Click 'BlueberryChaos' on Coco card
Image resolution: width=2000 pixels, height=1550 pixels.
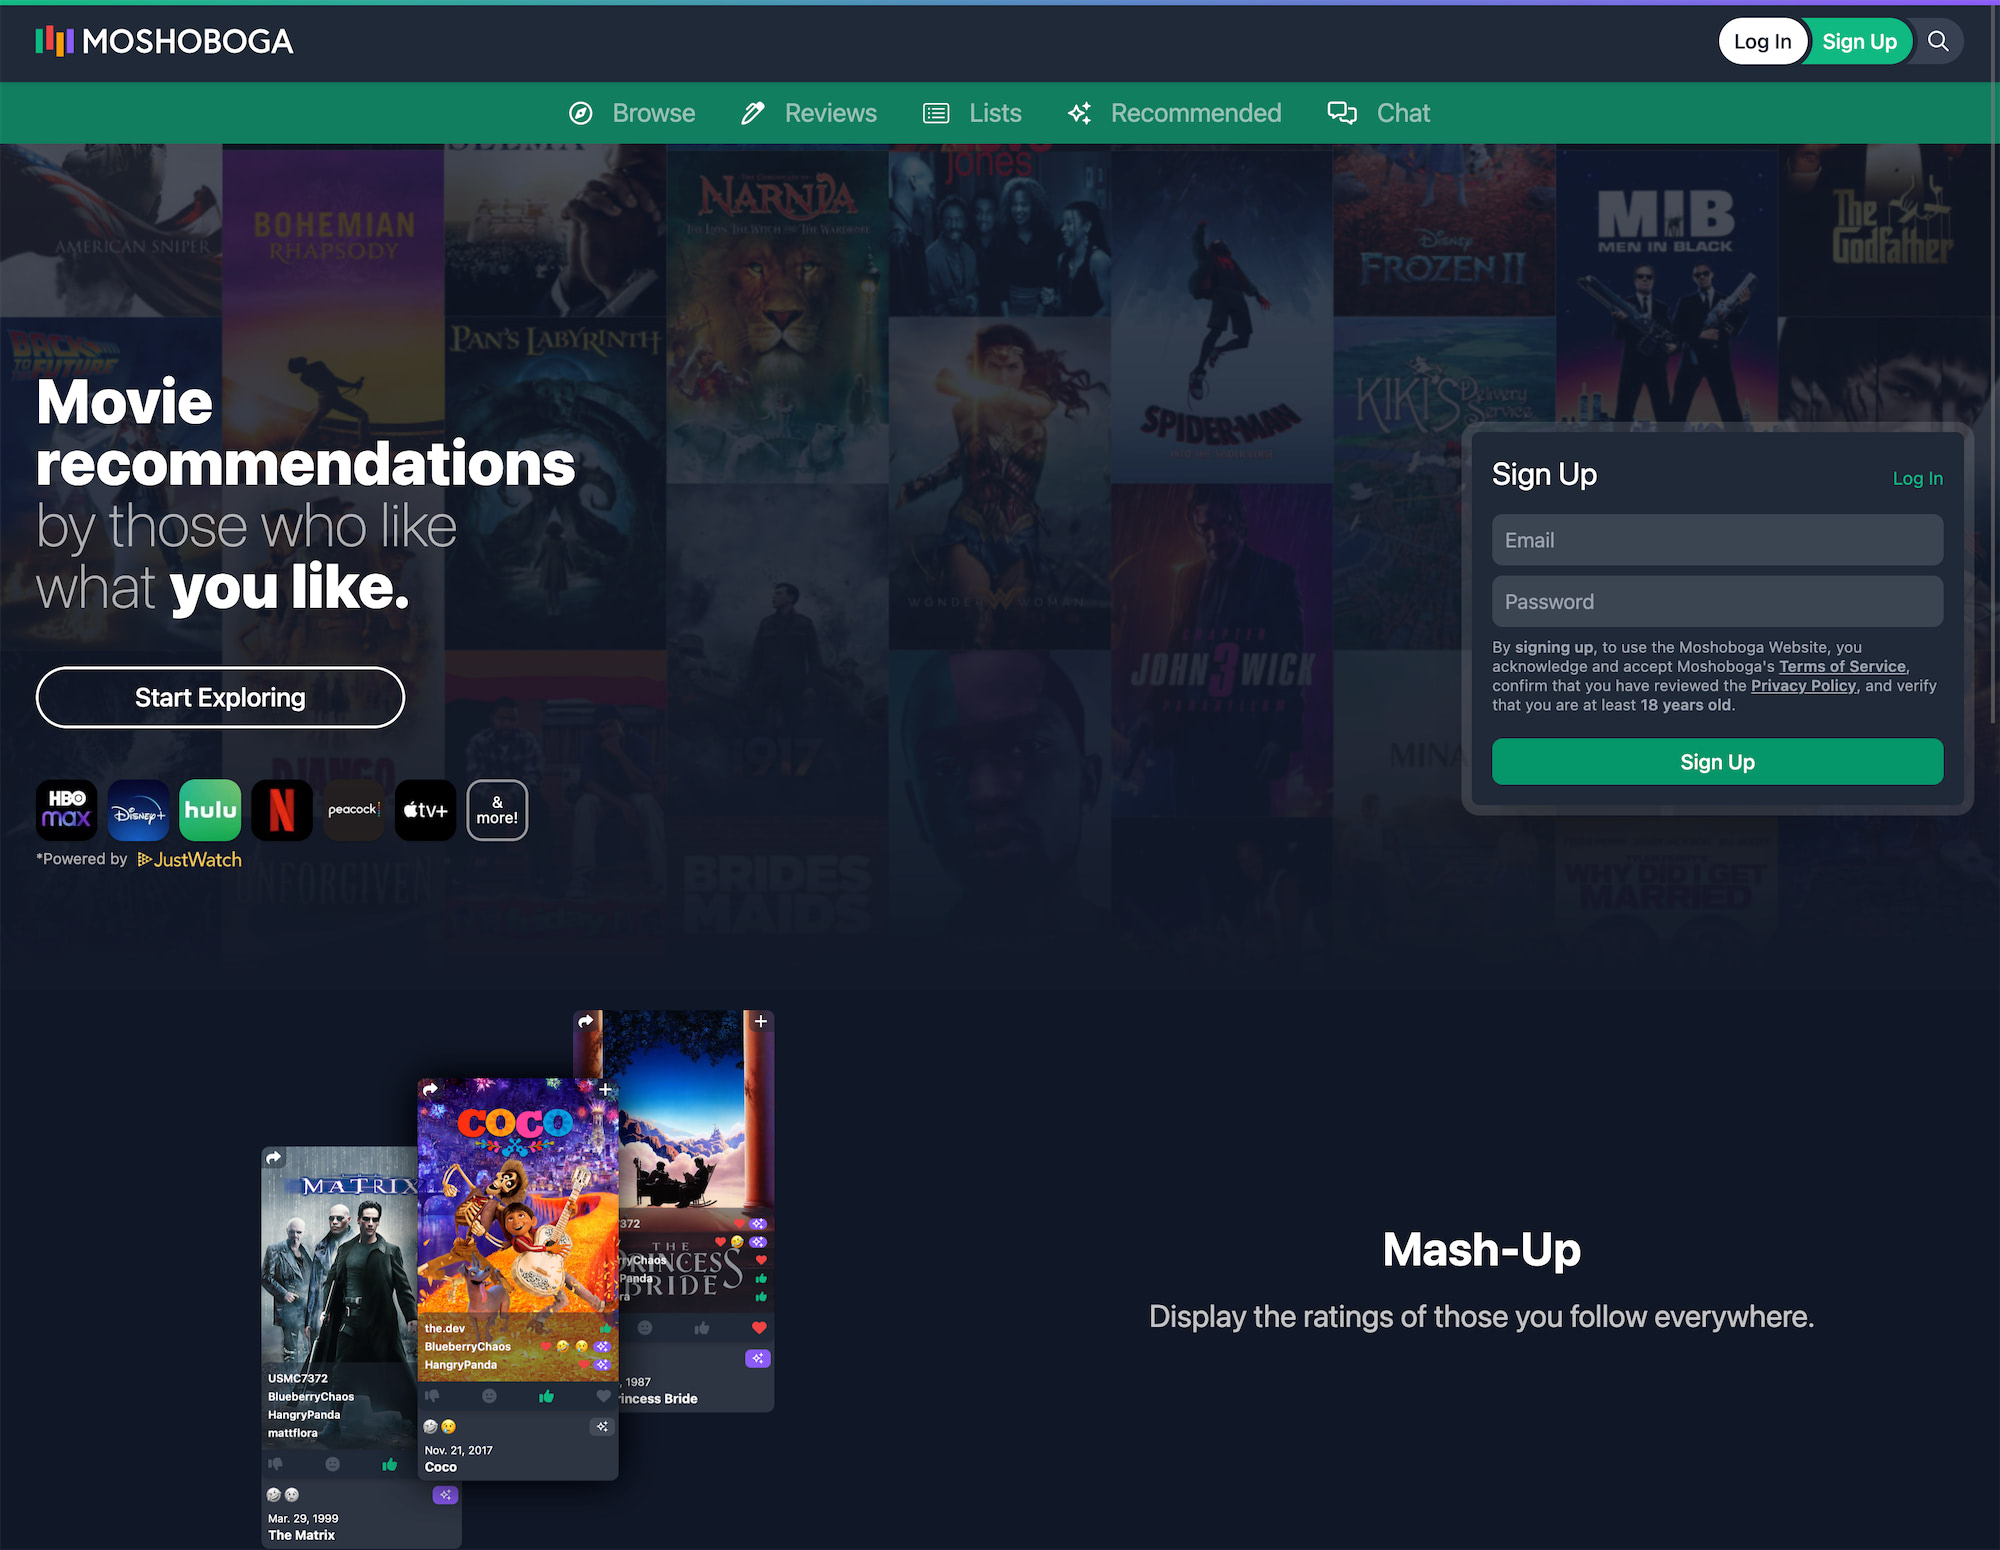point(467,1346)
